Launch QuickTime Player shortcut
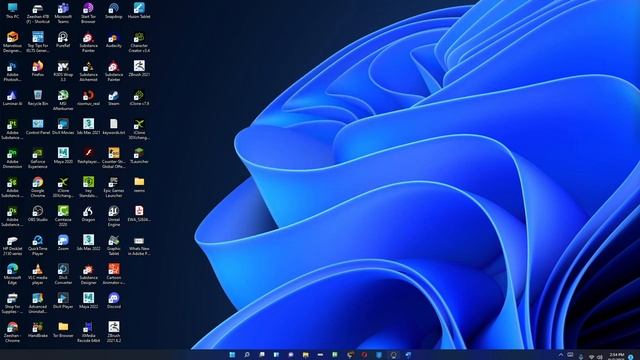The width and height of the screenshot is (640, 360). [38, 245]
